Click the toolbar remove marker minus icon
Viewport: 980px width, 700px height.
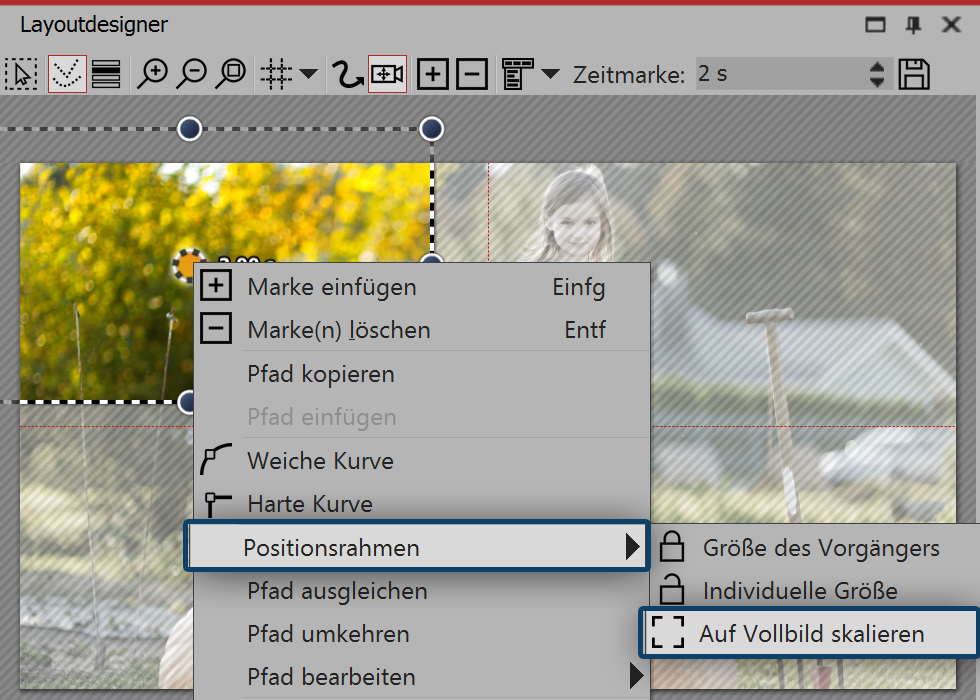(x=472, y=74)
